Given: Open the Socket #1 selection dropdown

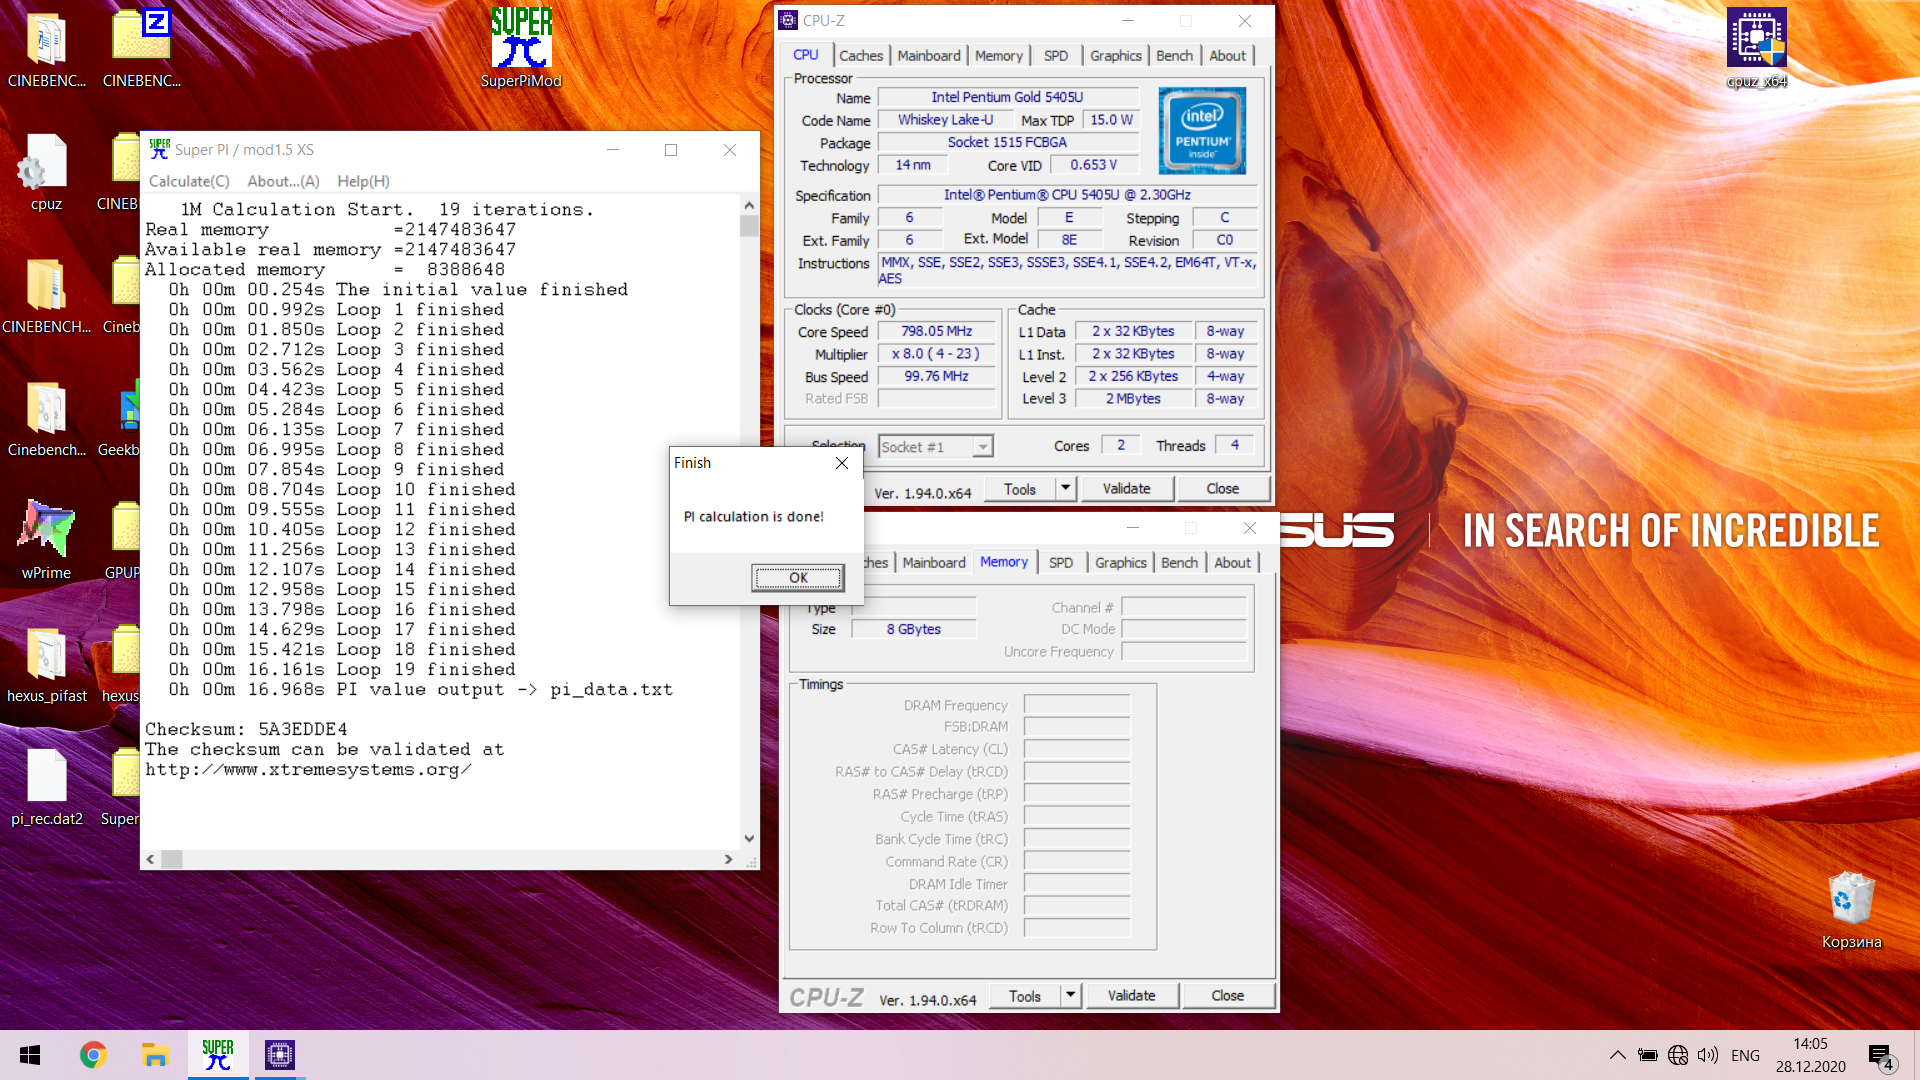Looking at the screenshot, I should click(935, 447).
